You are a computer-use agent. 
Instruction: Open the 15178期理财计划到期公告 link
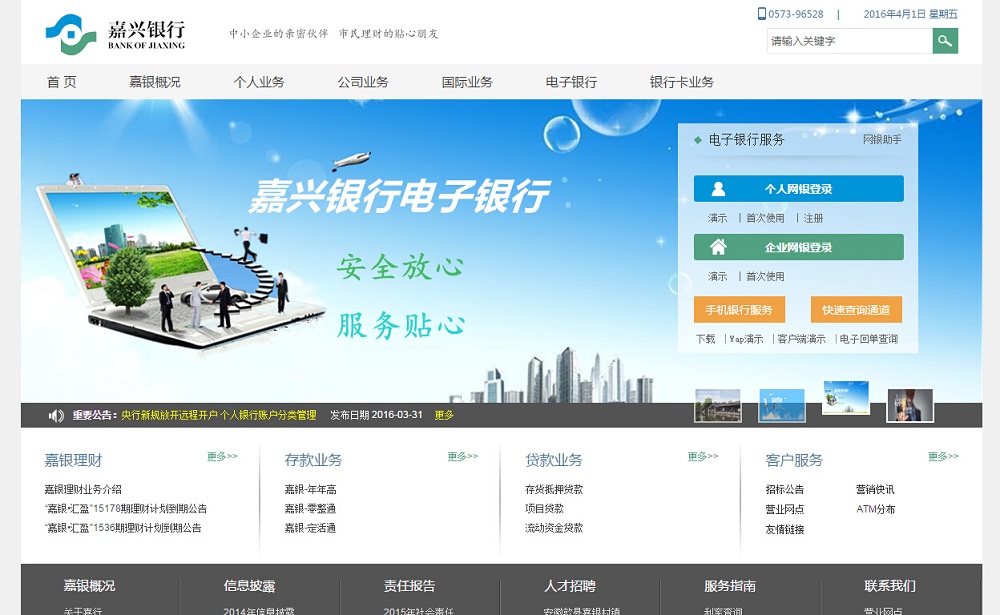[126, 508]
